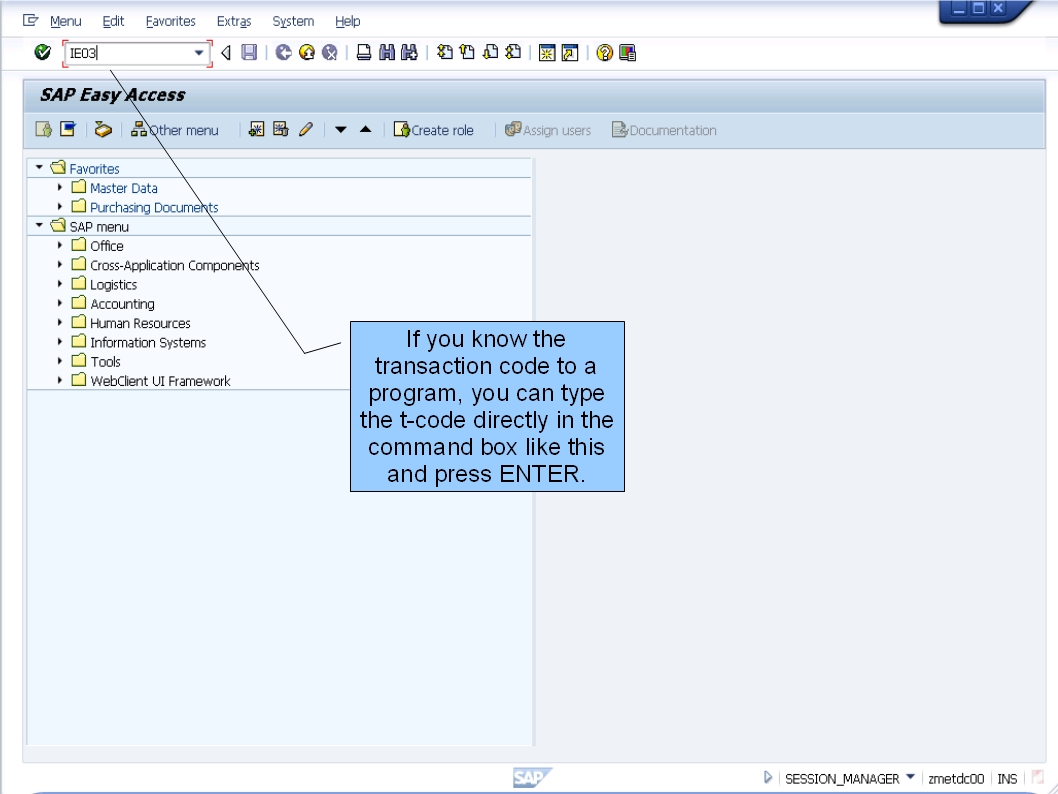
Task: Open the command field history dropdown
Action: pos(199,53)
